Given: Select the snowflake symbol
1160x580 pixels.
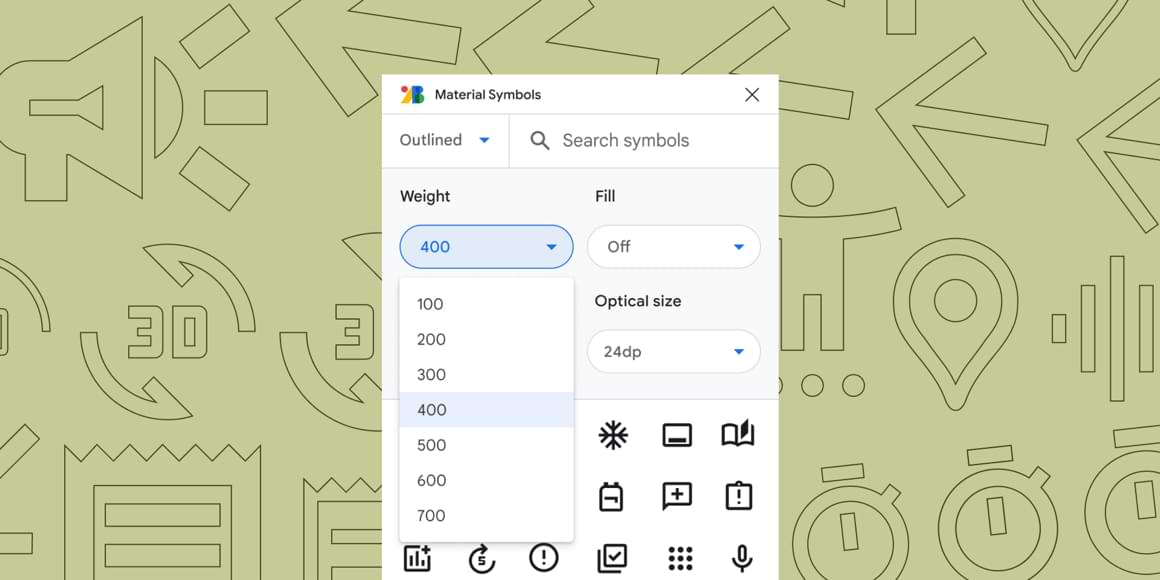Looking at the screenshot, I should (612, 434).
